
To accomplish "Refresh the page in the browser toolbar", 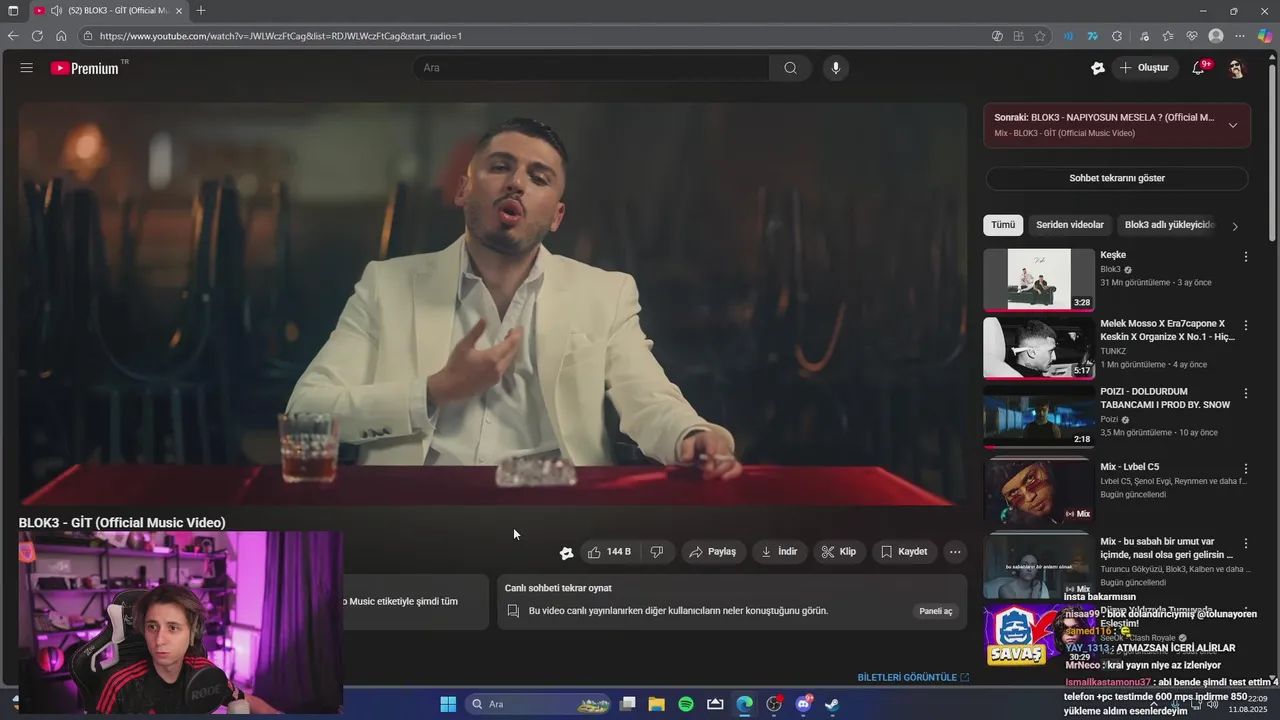I will pyautogui.click(x=37, y=36).
